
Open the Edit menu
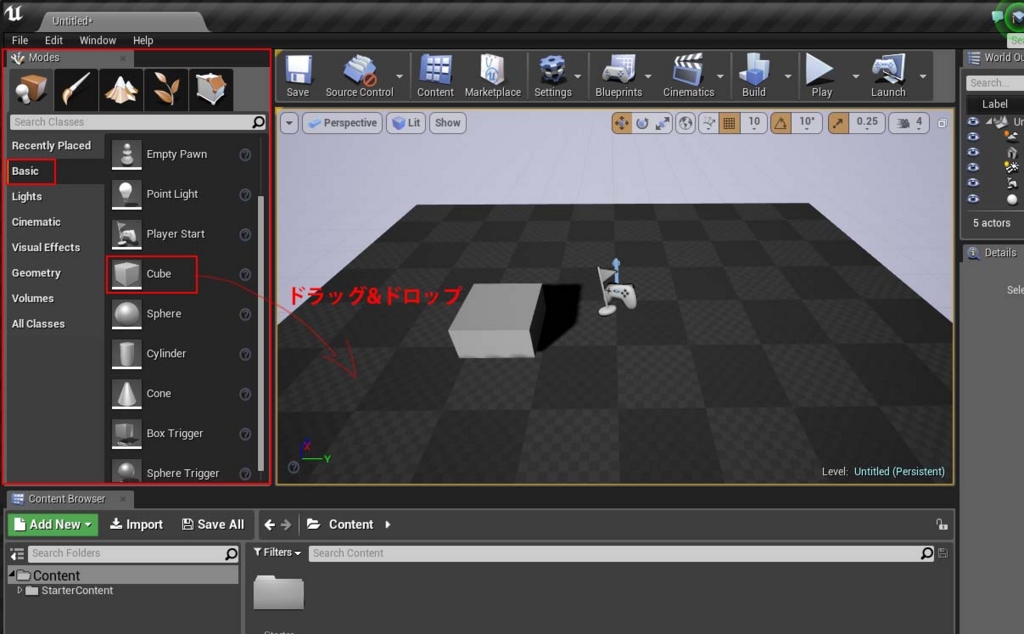click(54, 40)
